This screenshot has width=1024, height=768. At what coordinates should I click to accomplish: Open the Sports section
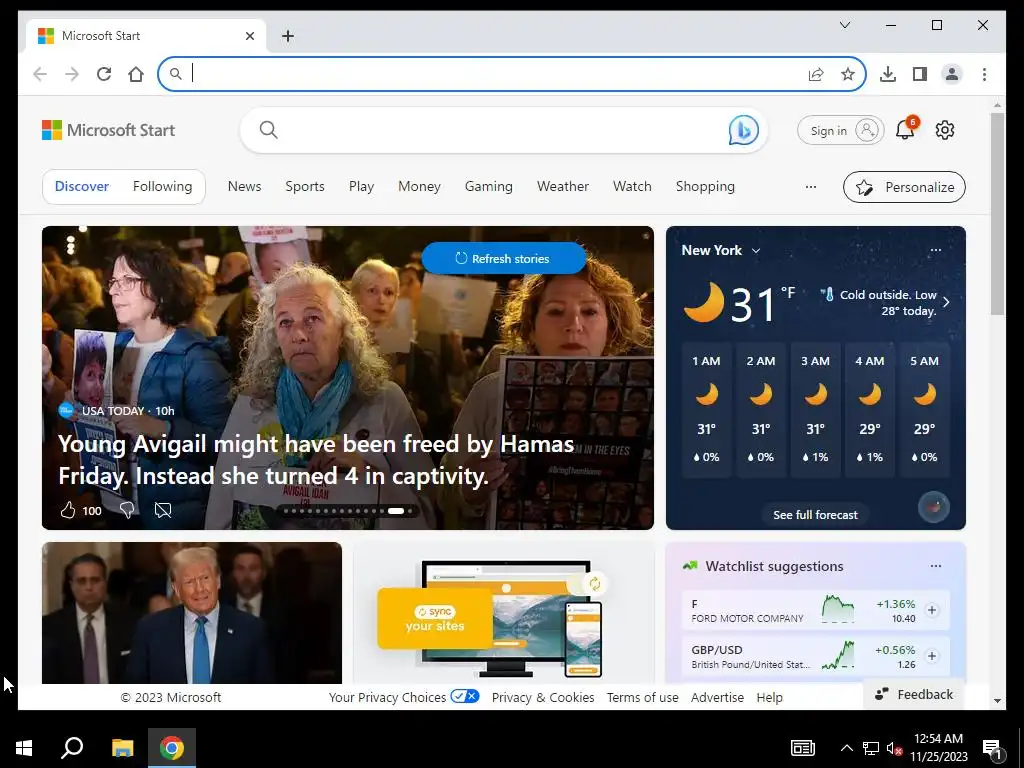pyautogui.click(x=304, y=187)
